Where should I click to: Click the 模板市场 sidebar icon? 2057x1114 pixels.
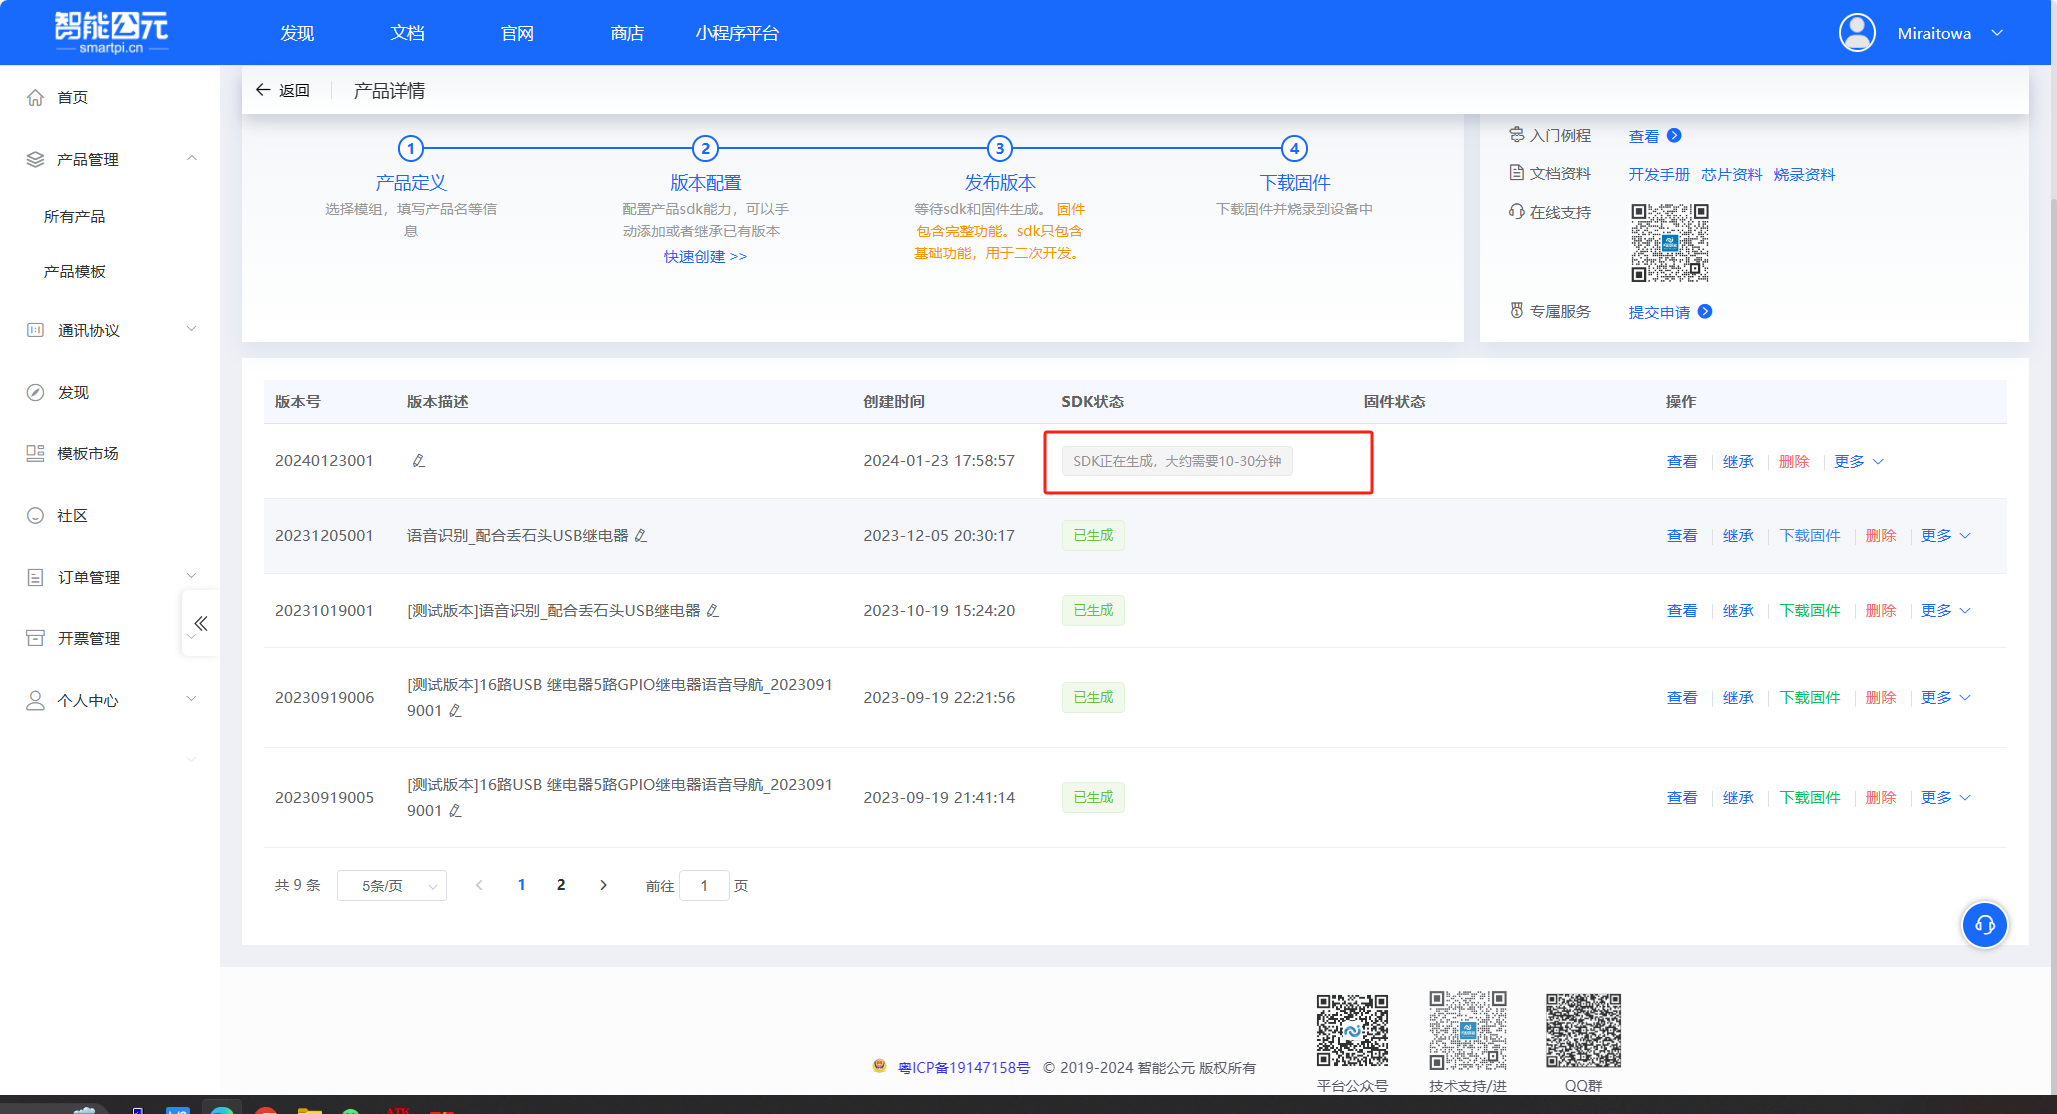35,453
